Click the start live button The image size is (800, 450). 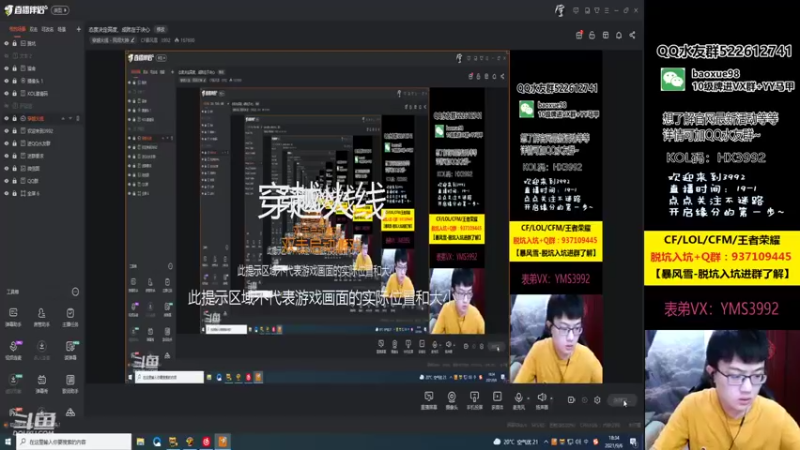621,401
